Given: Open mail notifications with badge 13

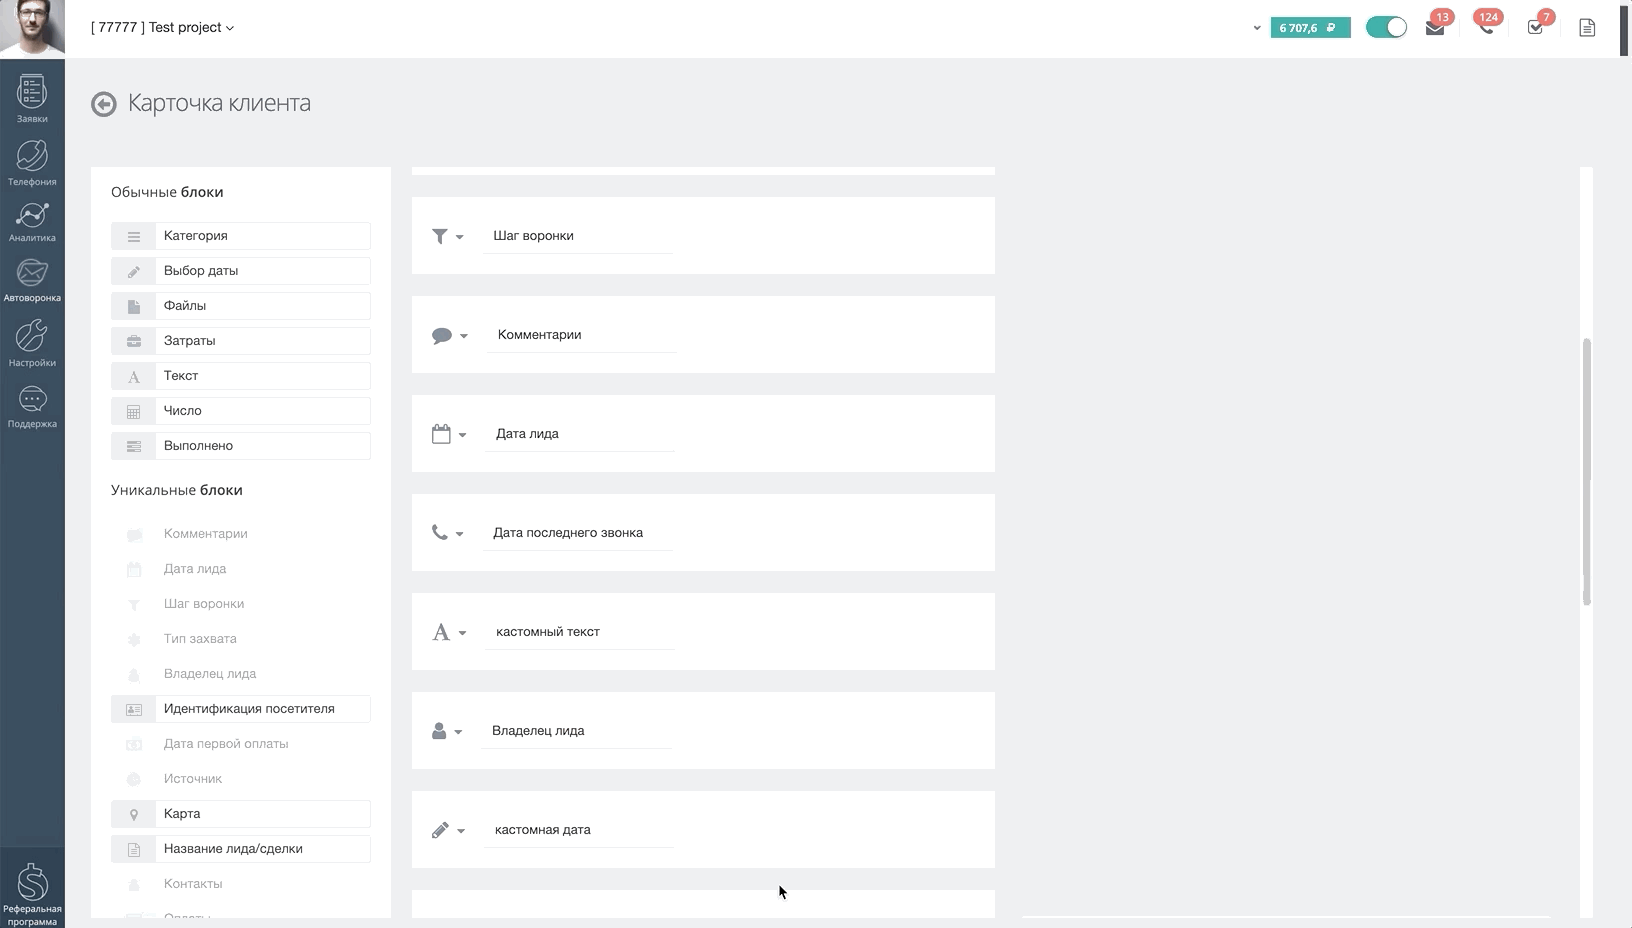Looking at the screenshot, I should (1436, 27).
